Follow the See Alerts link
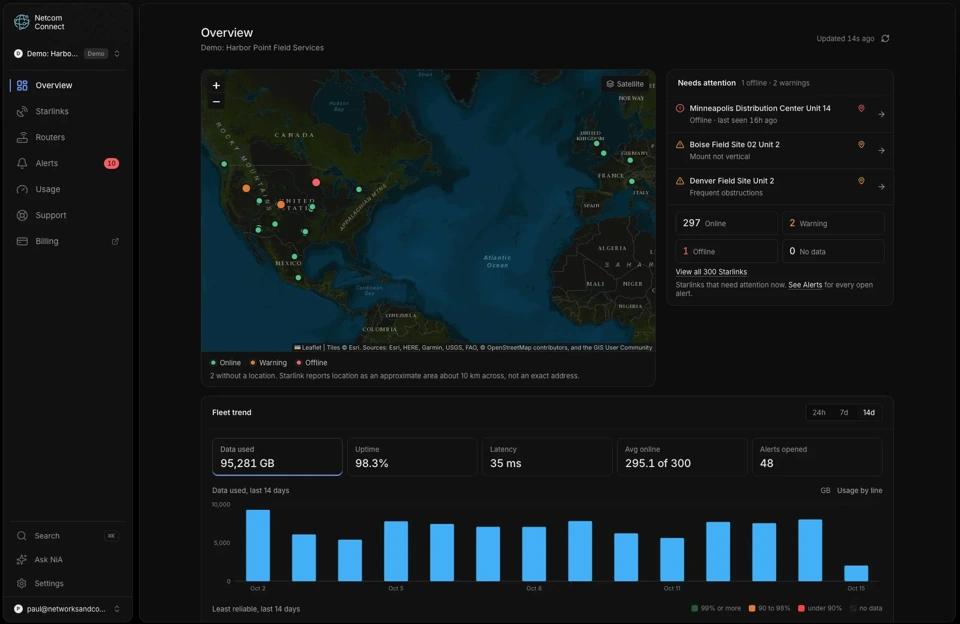The image size is (960, 624). pyautogui.click(x=804, y=285)
